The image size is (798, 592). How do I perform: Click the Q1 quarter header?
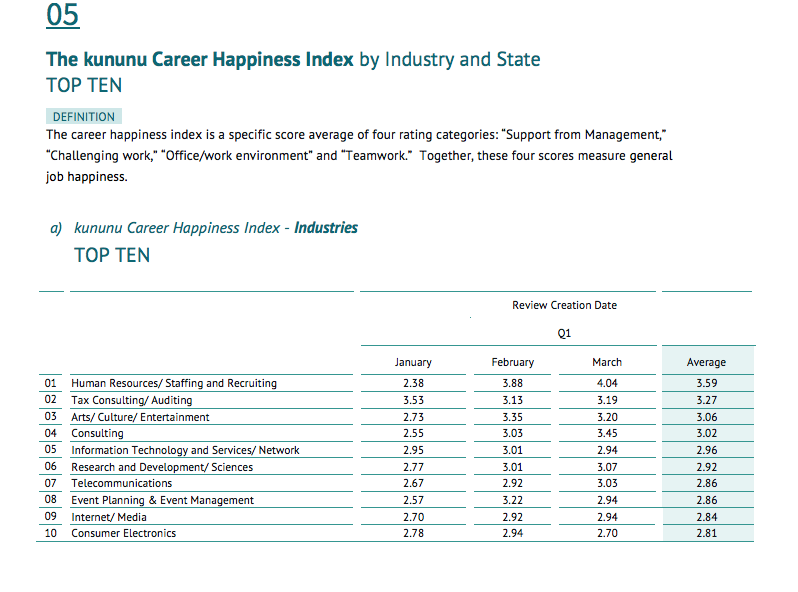(x=564, y=333)
